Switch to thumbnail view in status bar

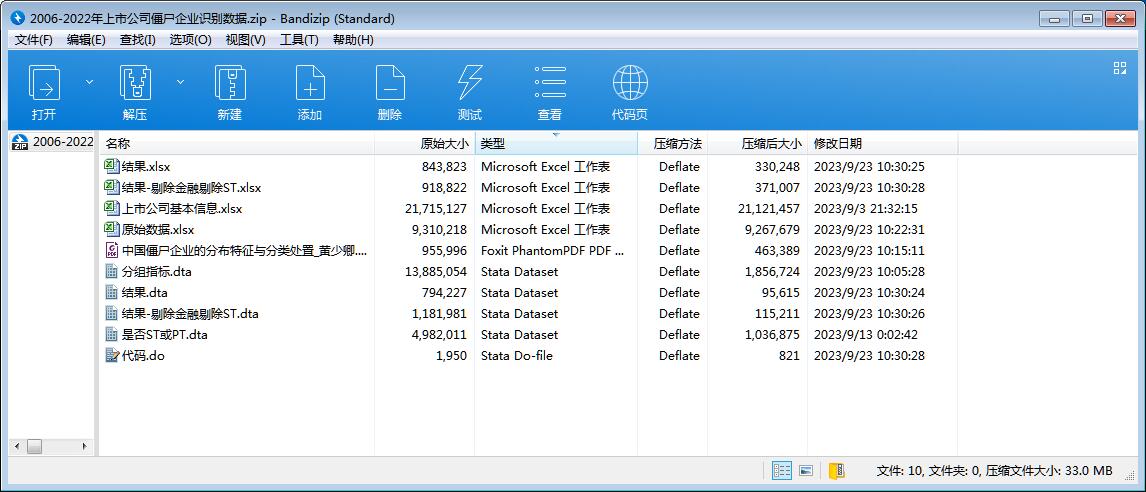point(806,471)
